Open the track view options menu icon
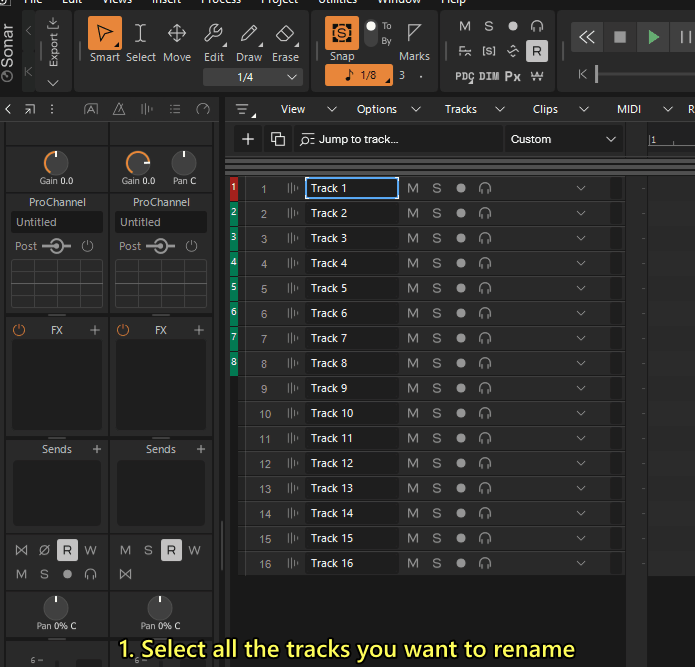695x667 pixels. pos(244,109)
